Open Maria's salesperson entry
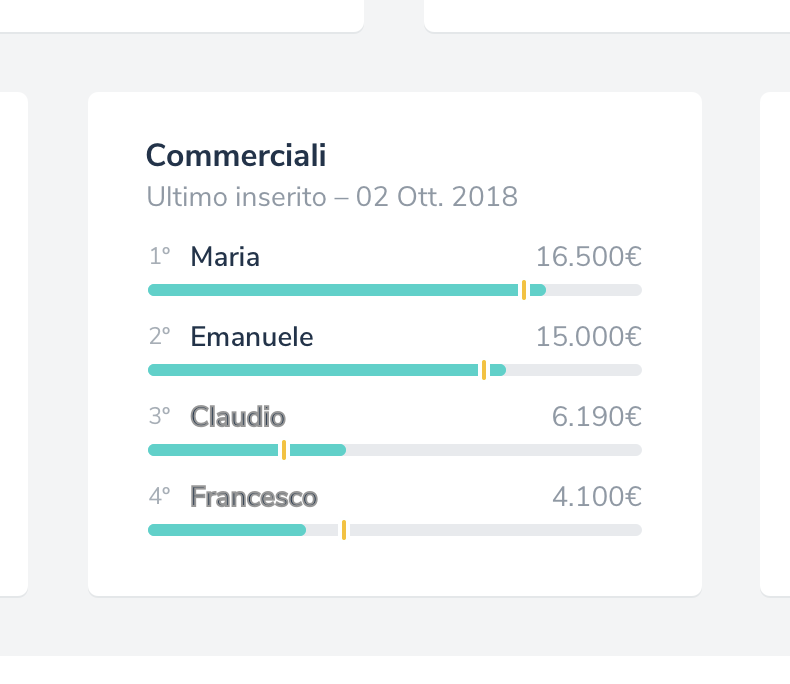Screen dimensions: 790x684 point(225,257)
